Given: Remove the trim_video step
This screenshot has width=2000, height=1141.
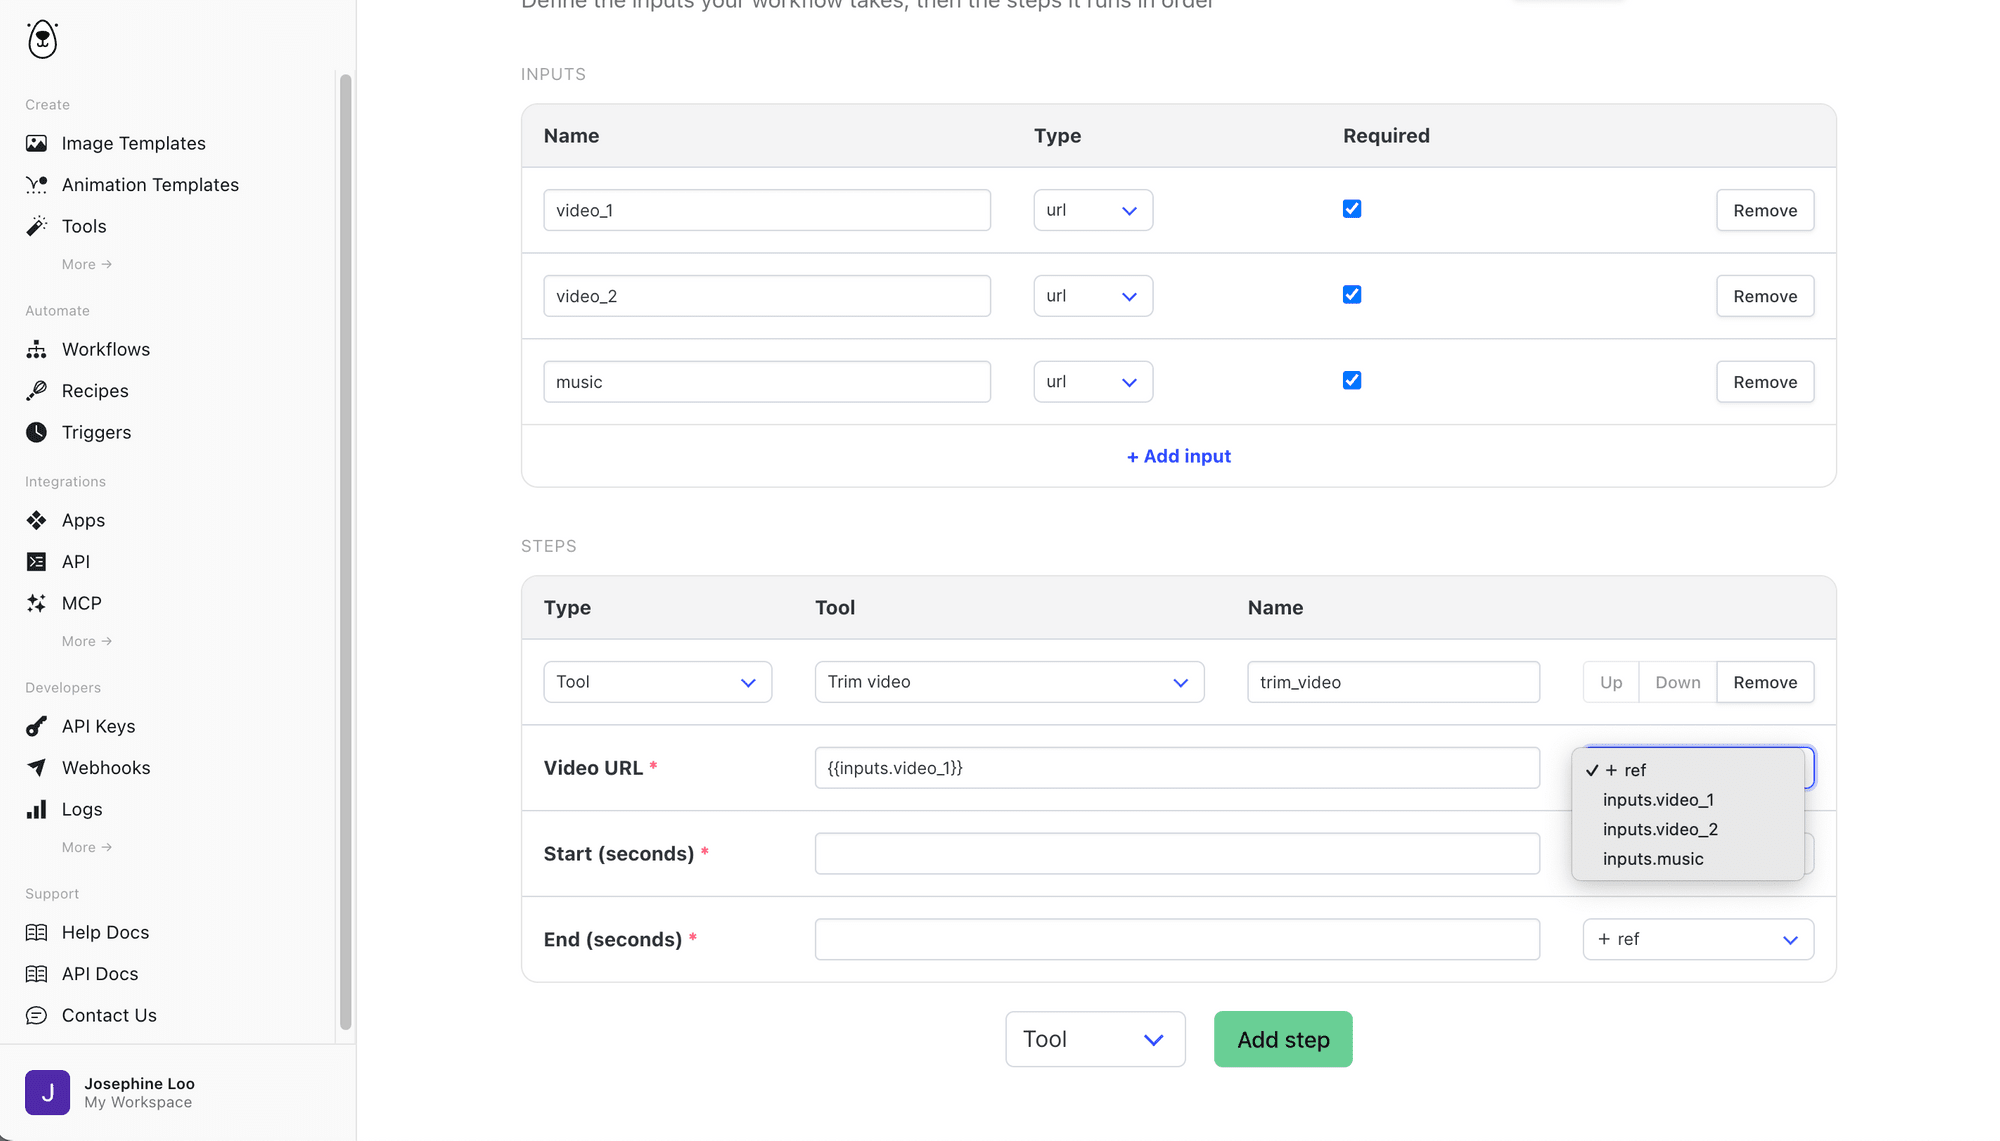Looking at the screenshot, I should [x=1765, y=682].
